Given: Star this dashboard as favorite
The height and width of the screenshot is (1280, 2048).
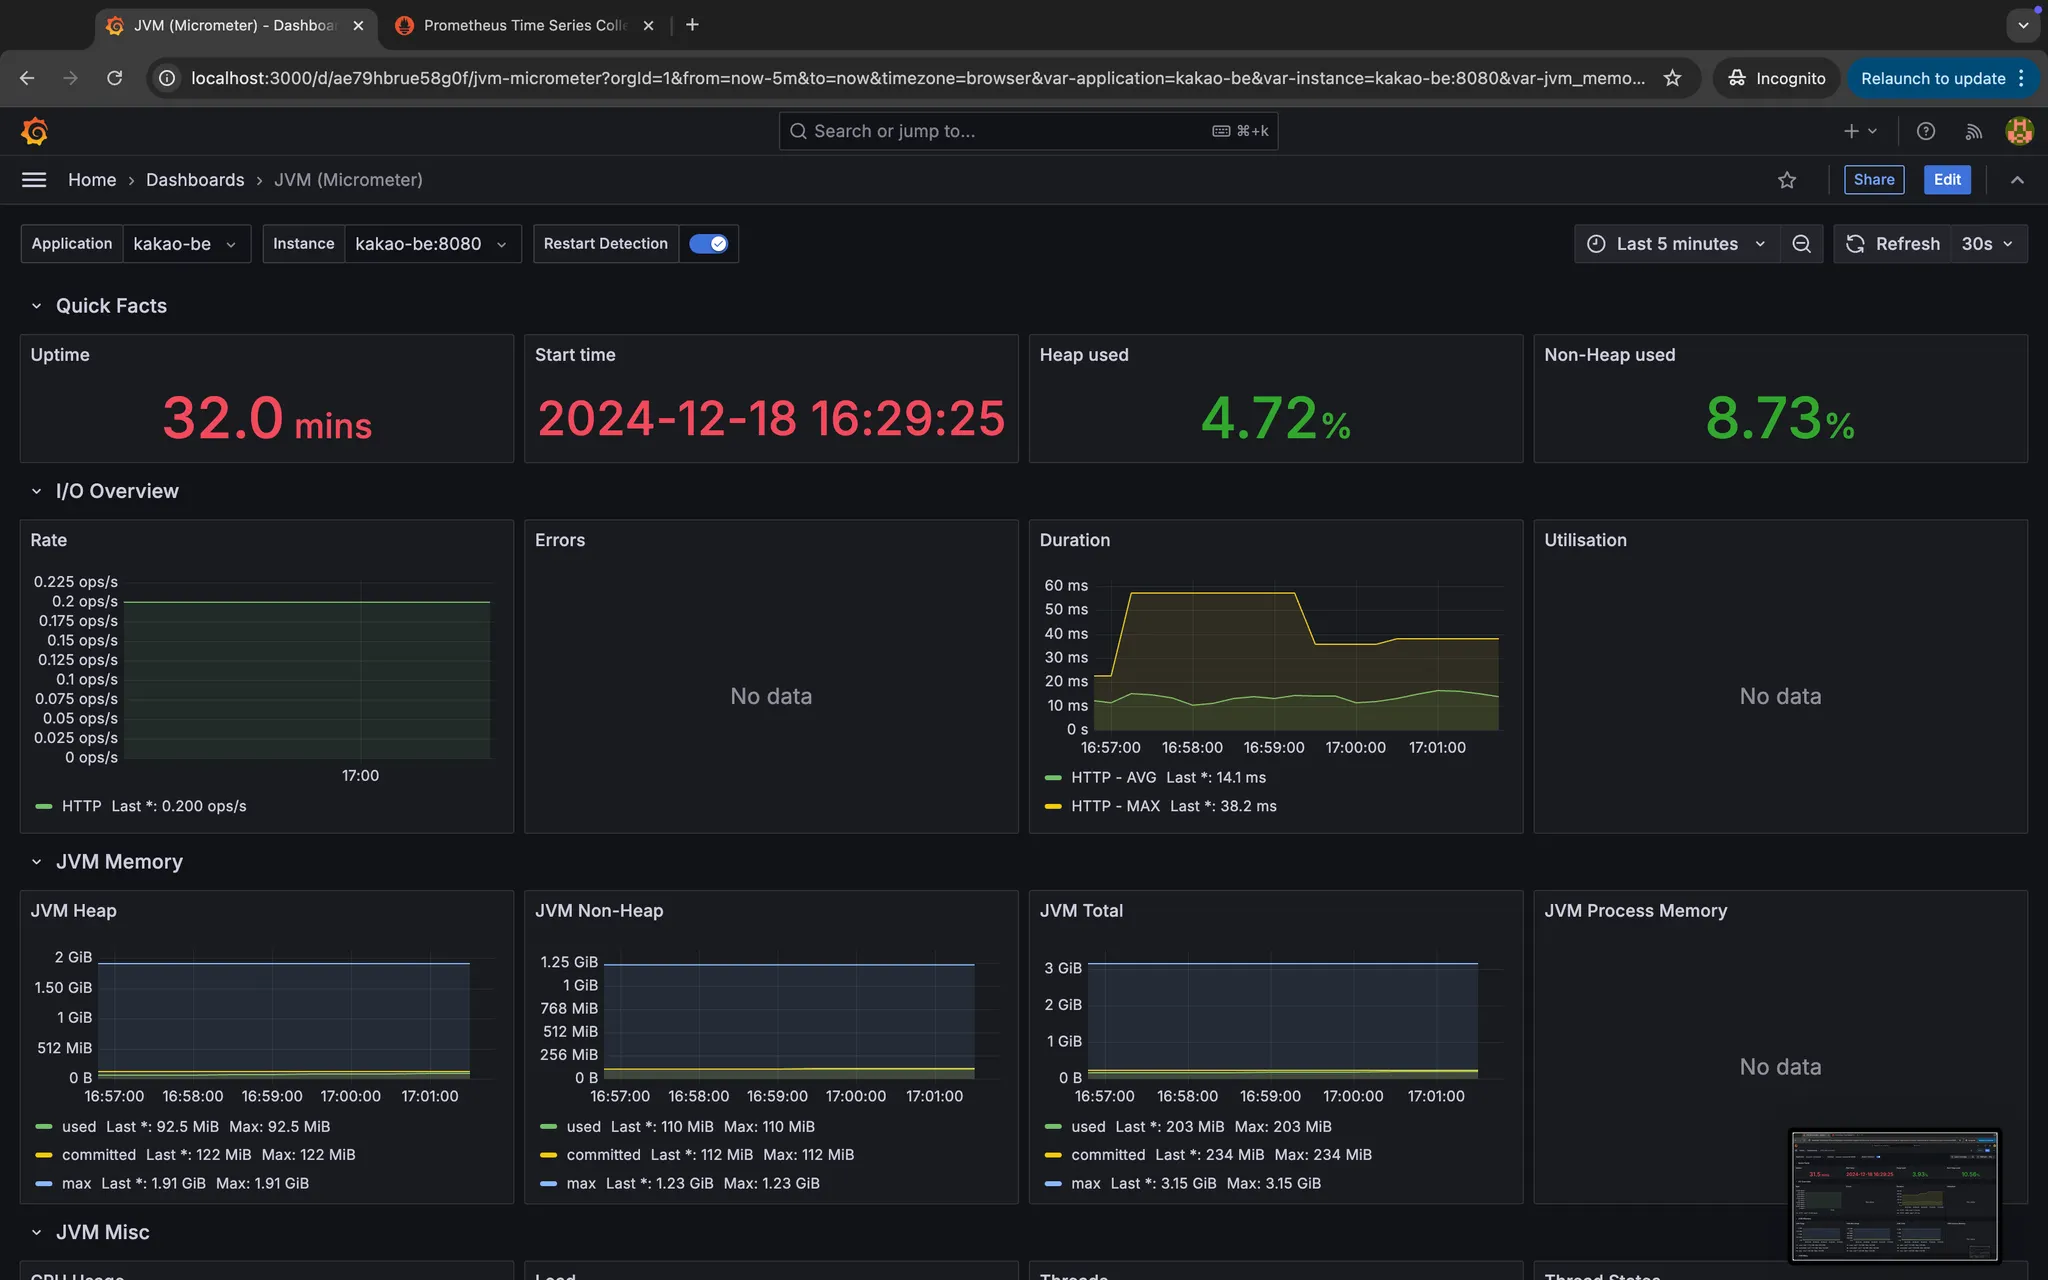Looking at the screenshot, I should 1787,180.
